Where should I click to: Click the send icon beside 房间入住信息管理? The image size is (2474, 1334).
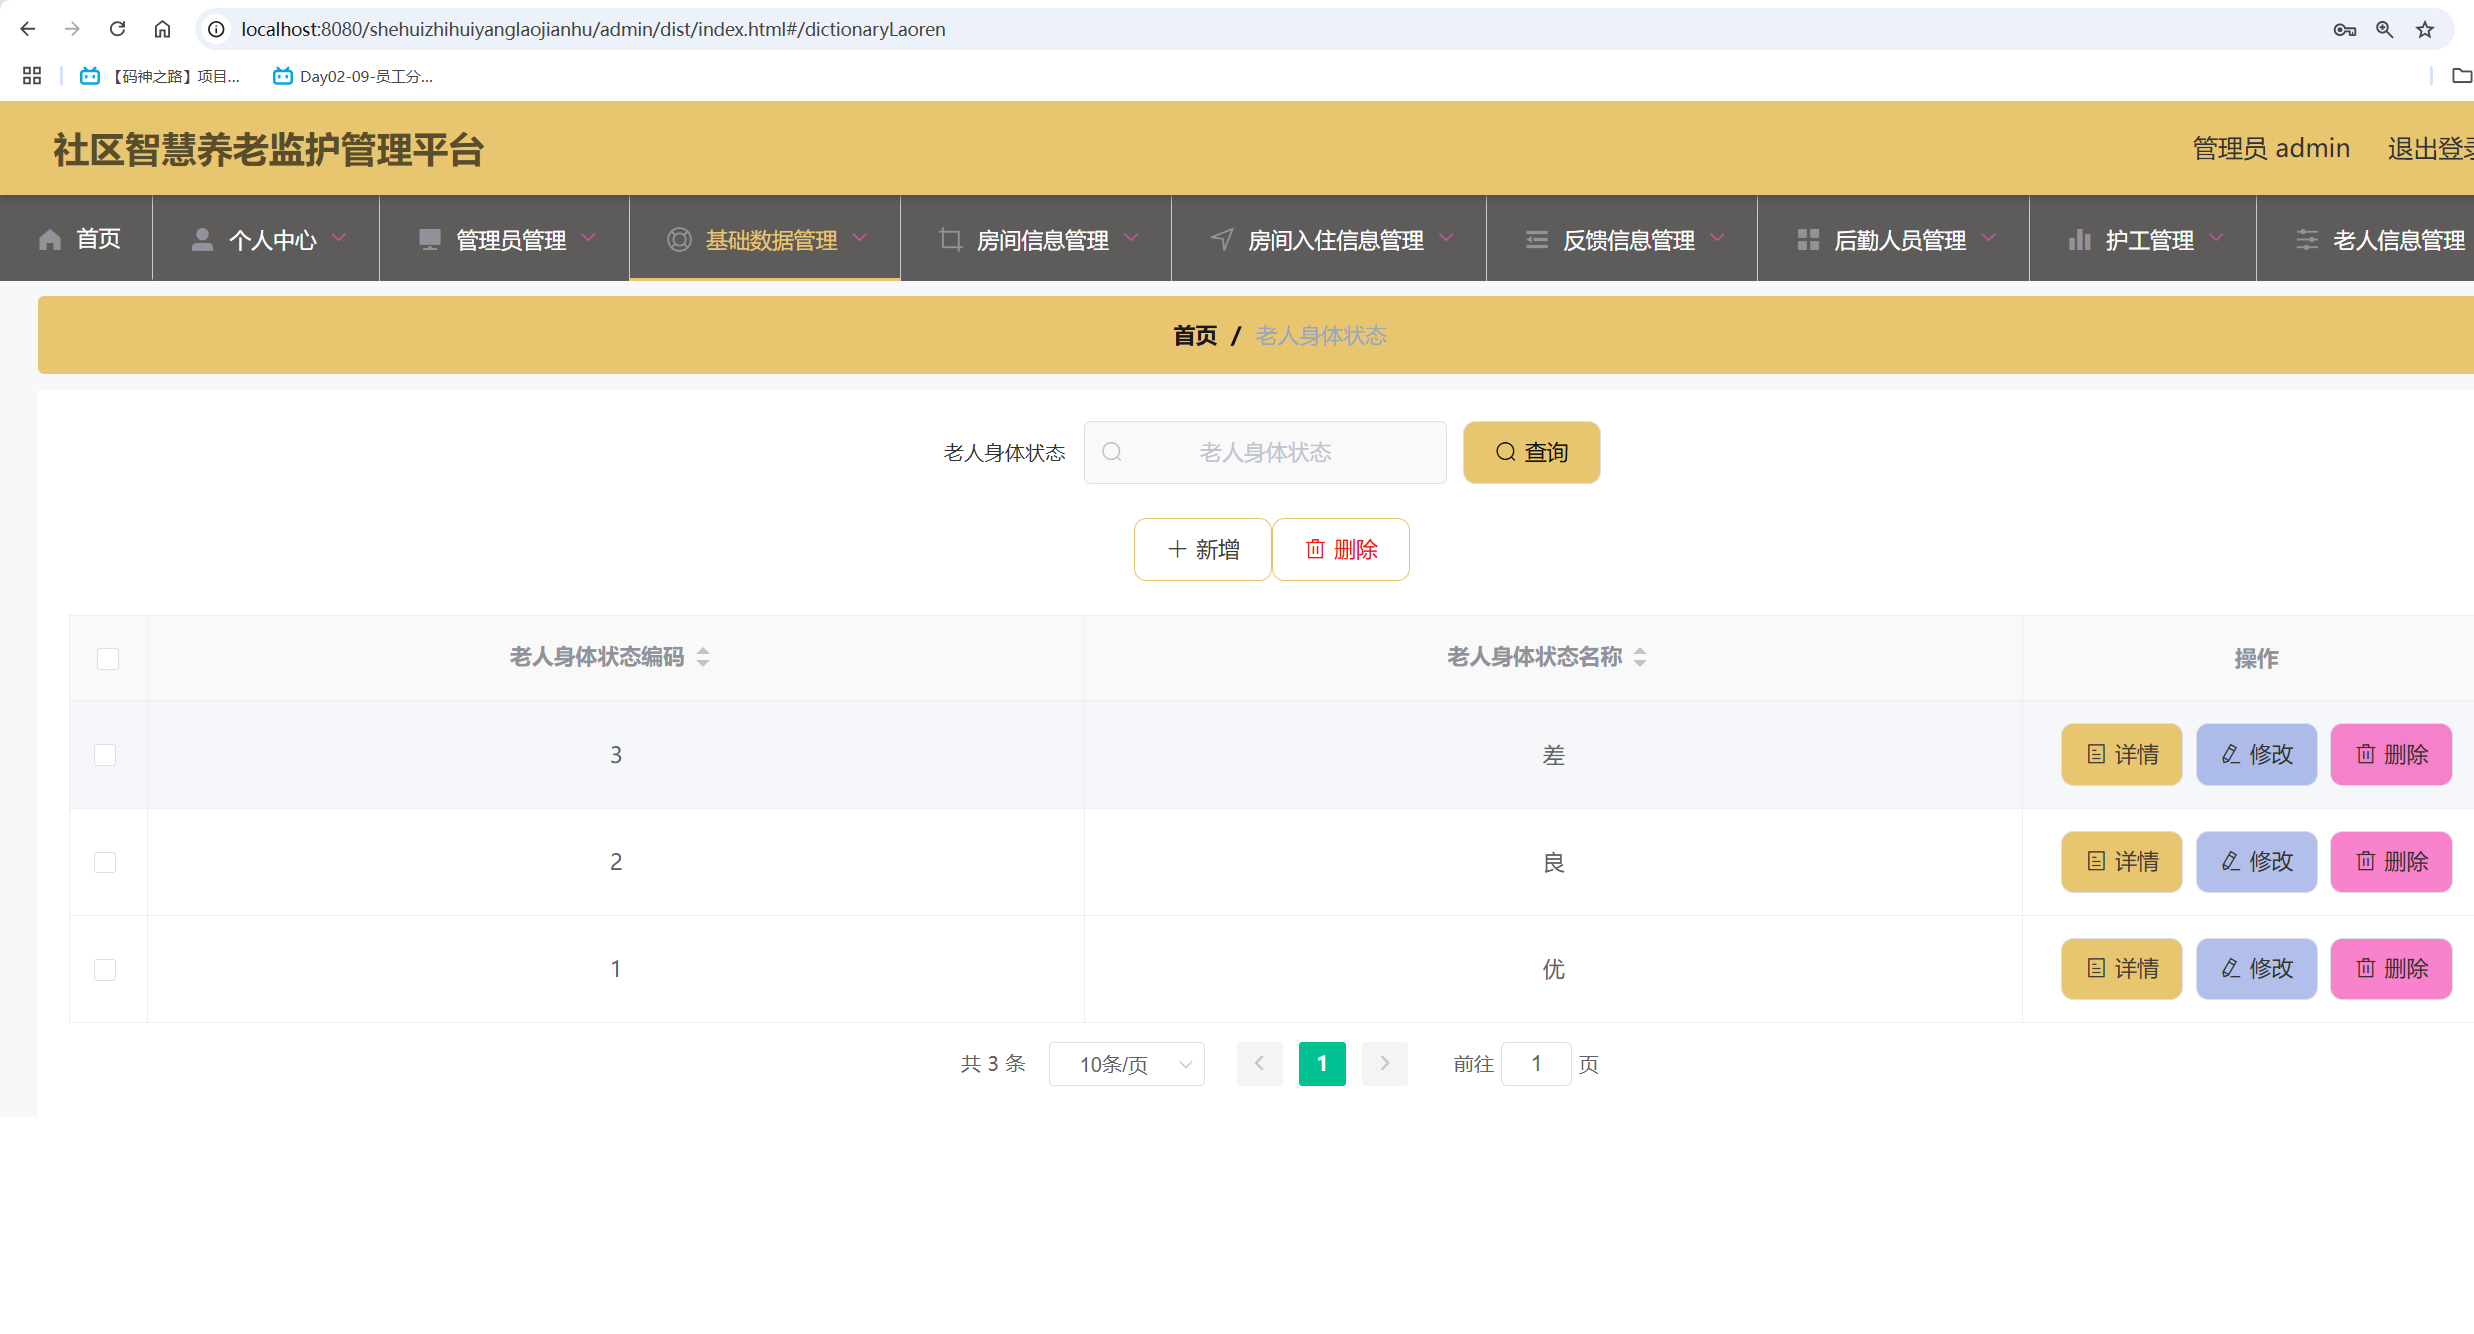pos(1221,239)
